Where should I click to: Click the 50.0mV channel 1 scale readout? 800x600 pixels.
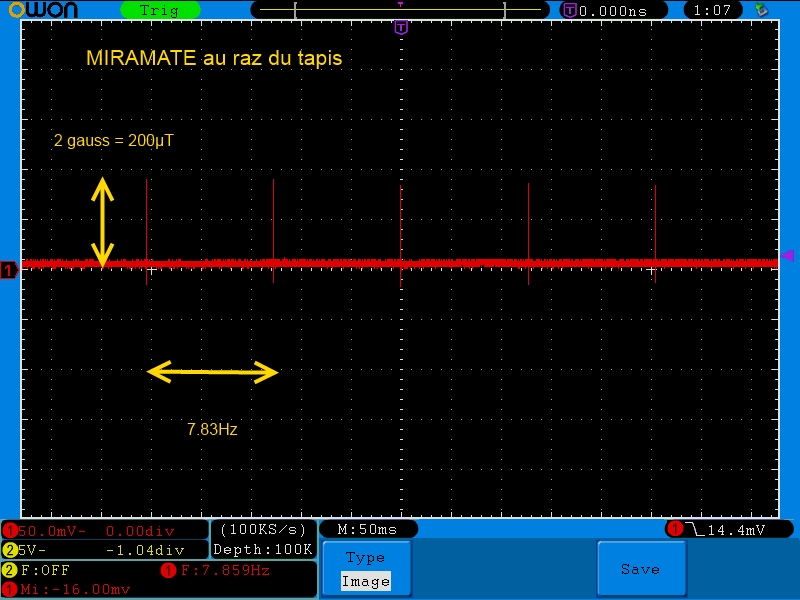point(53,531)
